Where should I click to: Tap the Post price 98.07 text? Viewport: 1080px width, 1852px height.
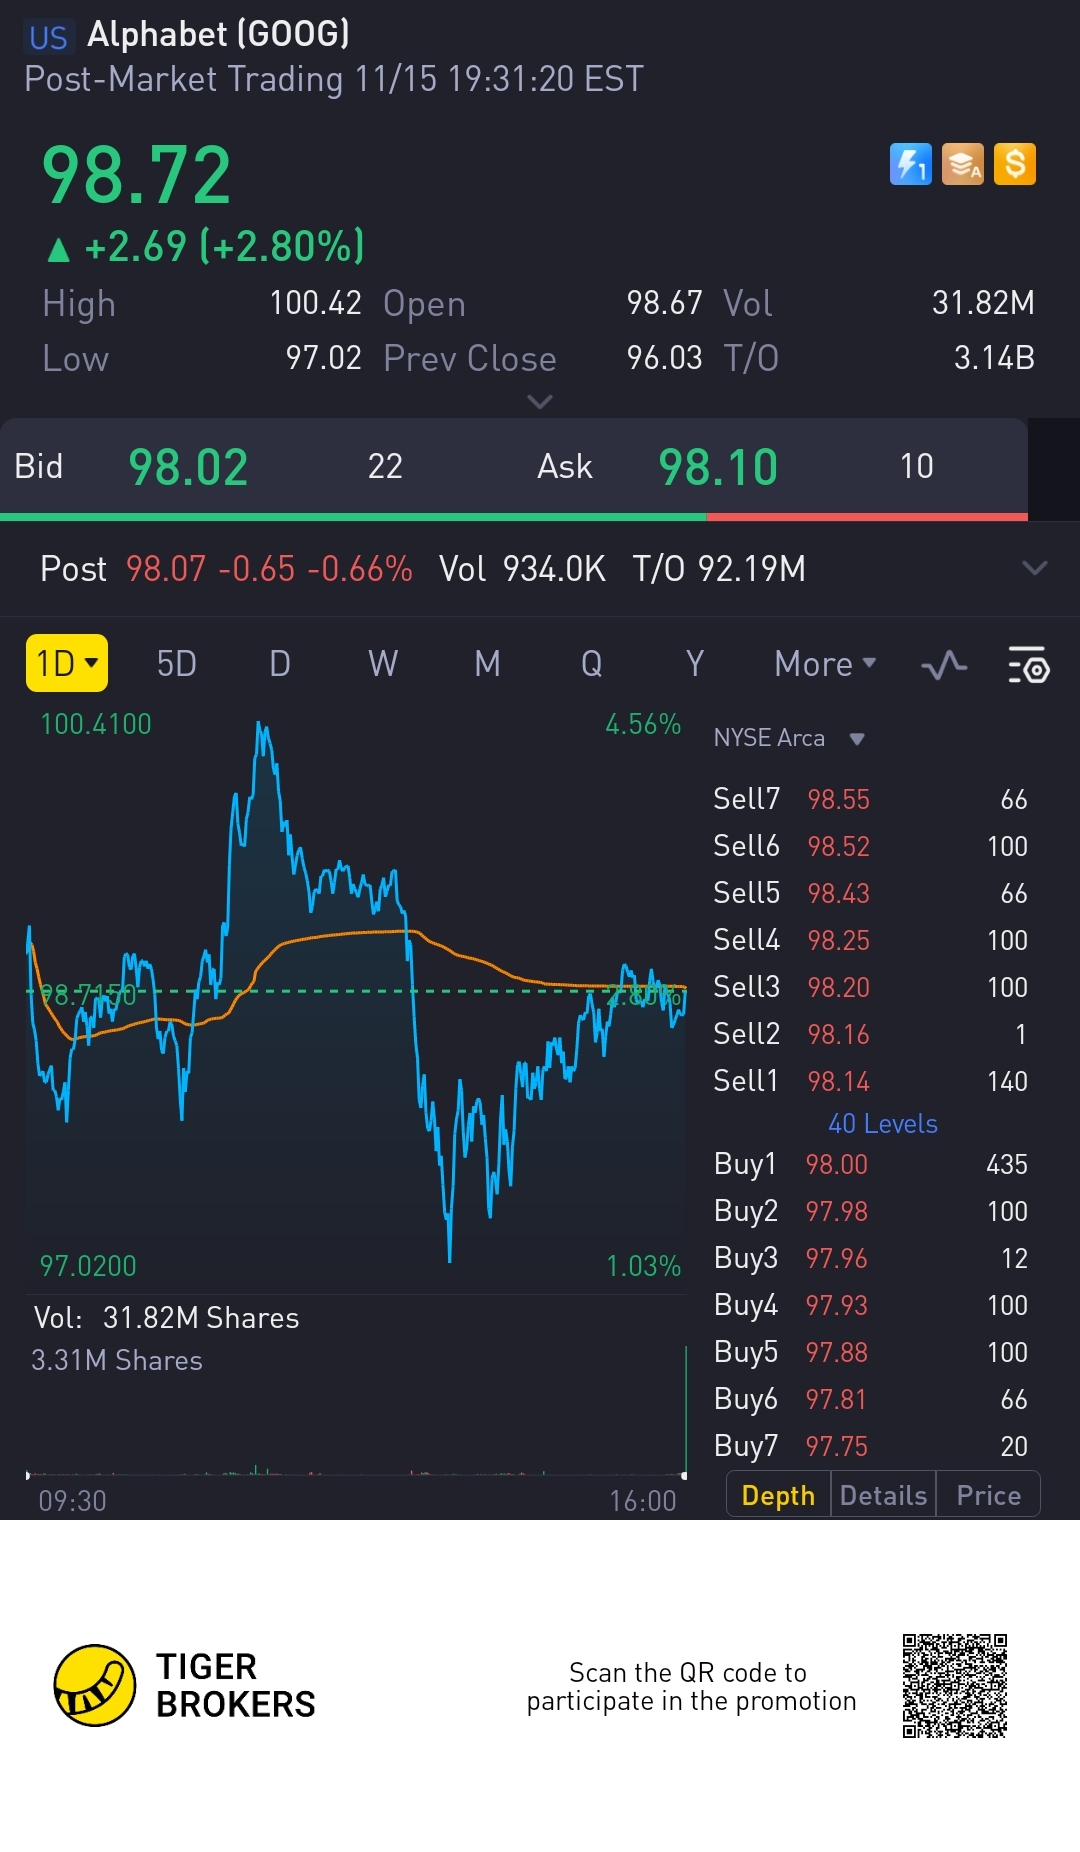[x=165, y=569]
